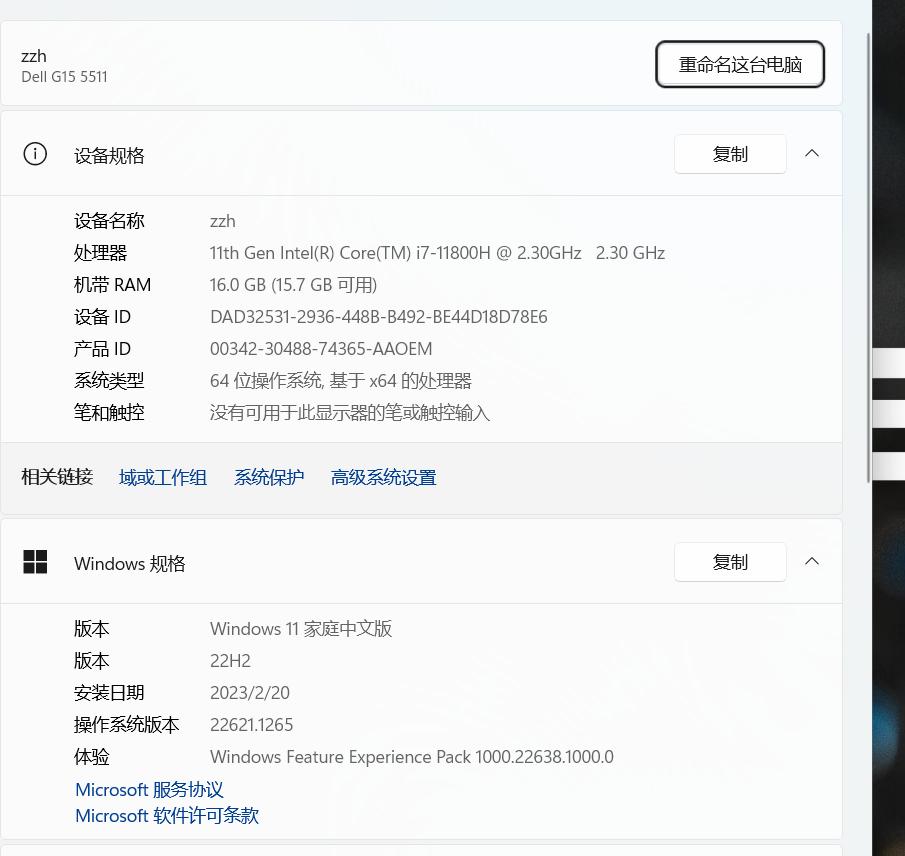Click the info icon beside 设备规格

click(35, 154)
